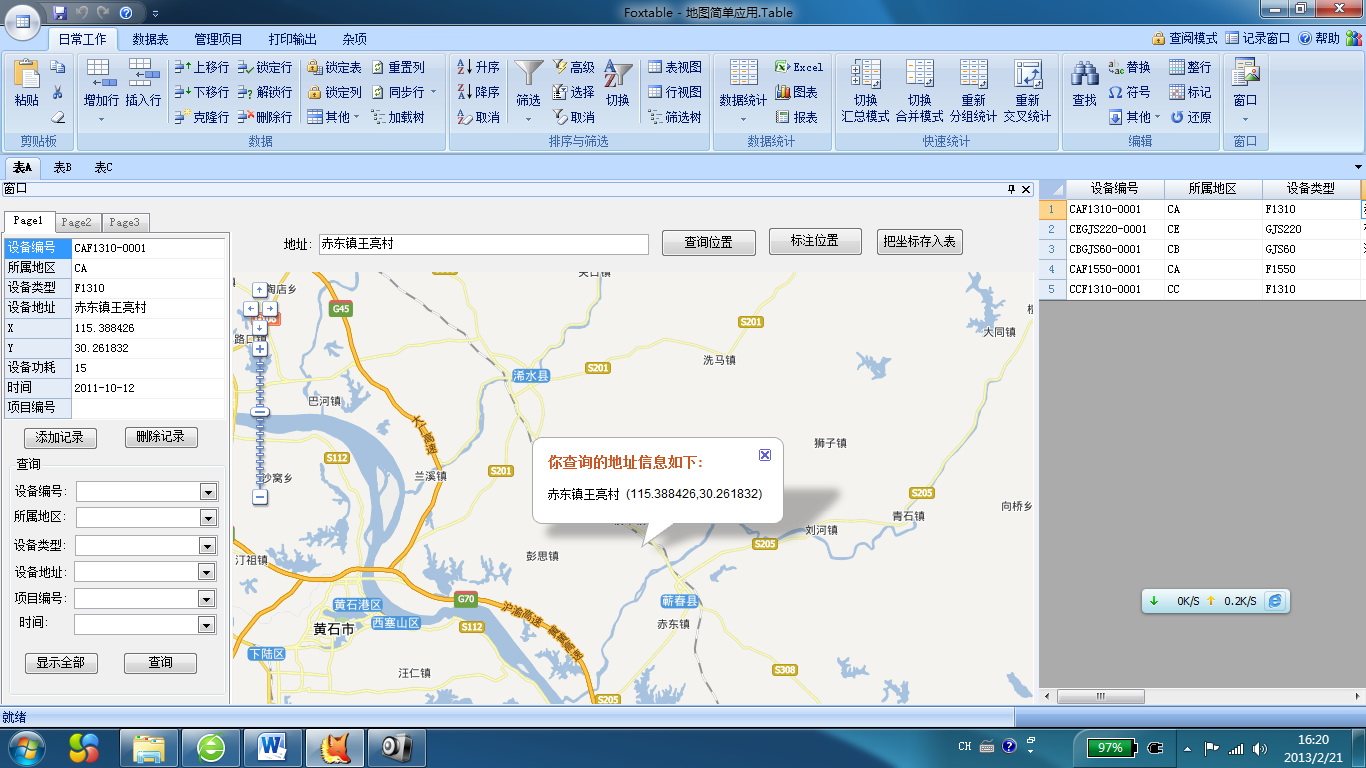Expand the 所属地区 query dropdown
The height and width of the screenshot is (768, 1366).
click(x=208, y=518)
